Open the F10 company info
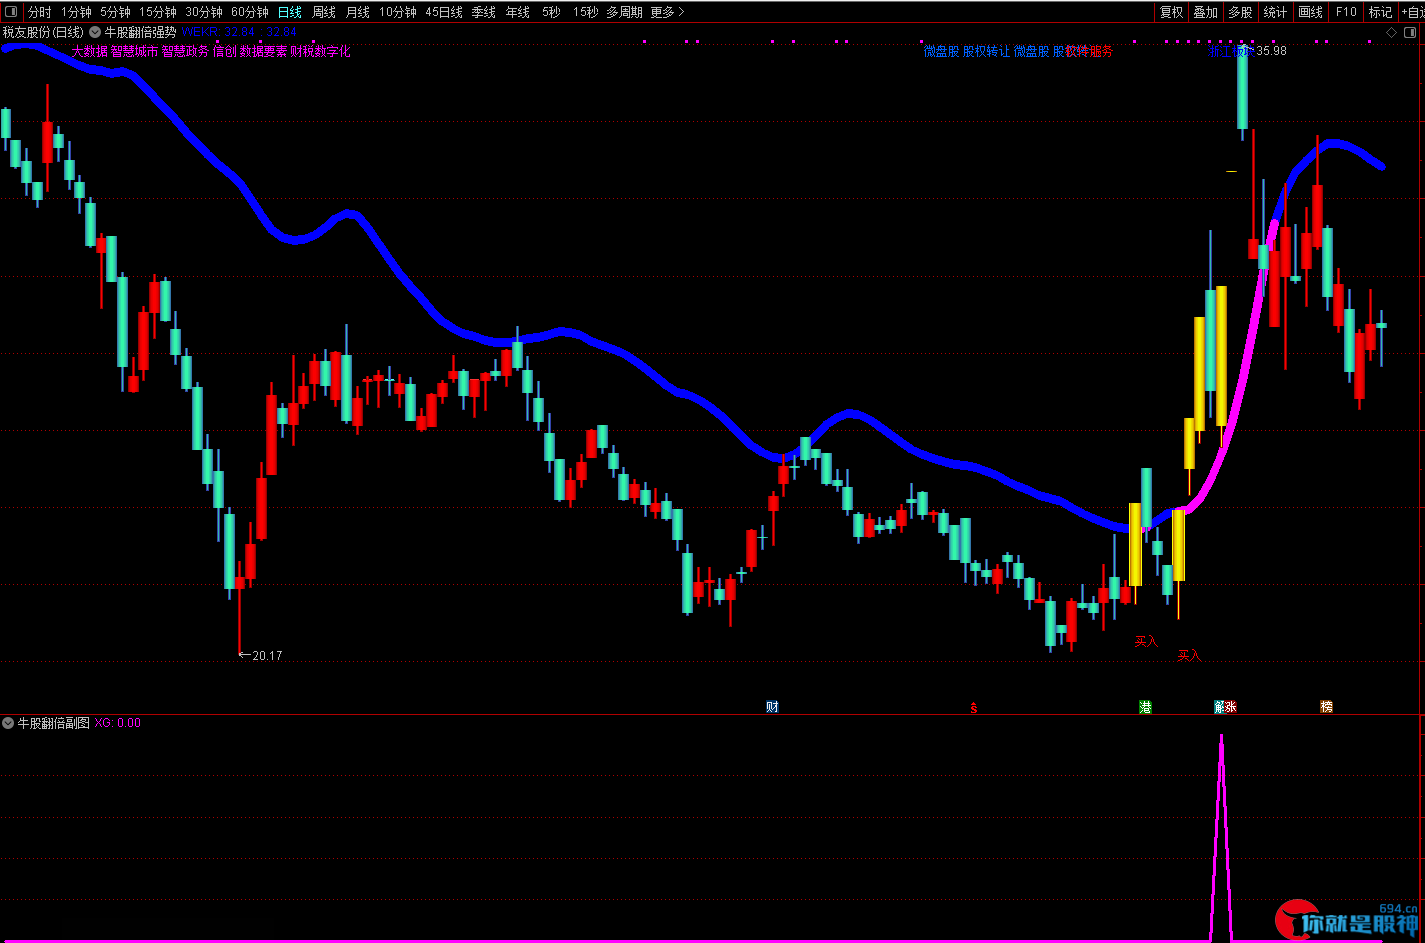 coord(1346,12)
